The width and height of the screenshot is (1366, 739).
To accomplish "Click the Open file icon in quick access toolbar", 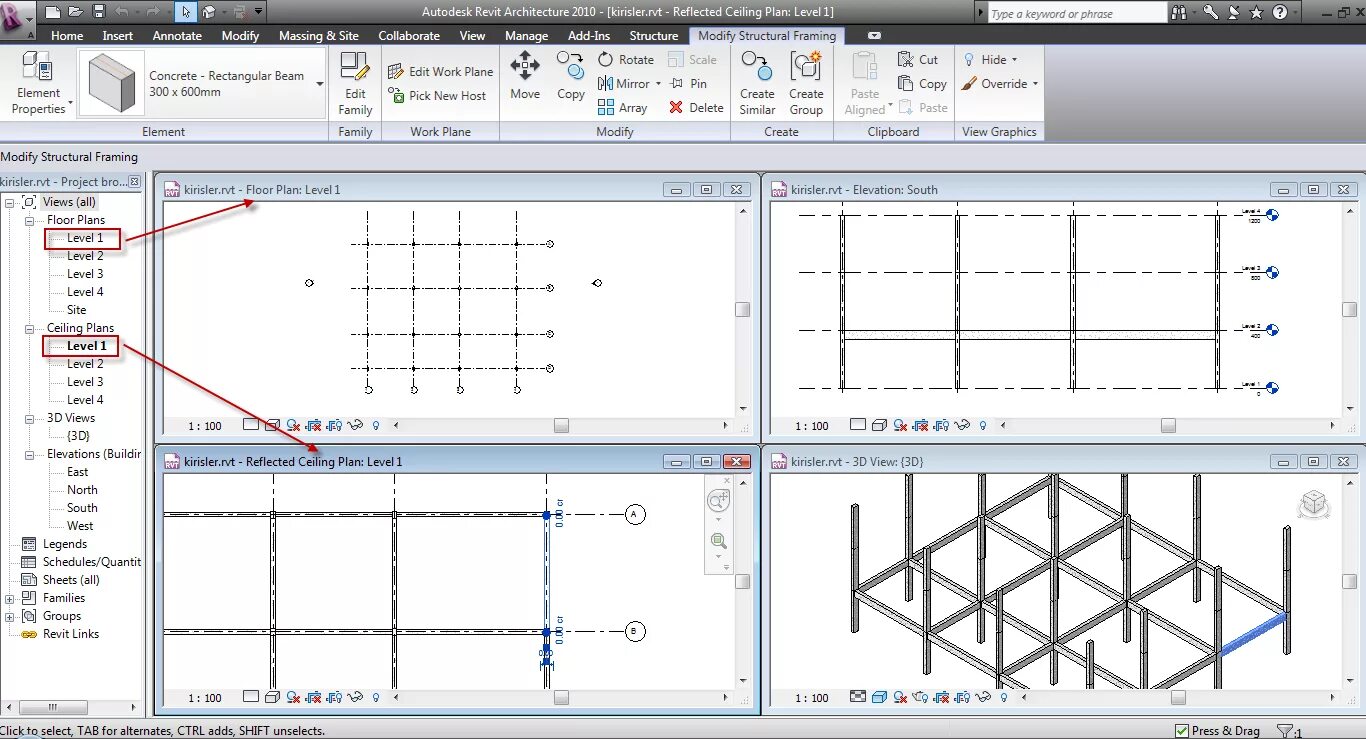I will [x=76, y=12].
